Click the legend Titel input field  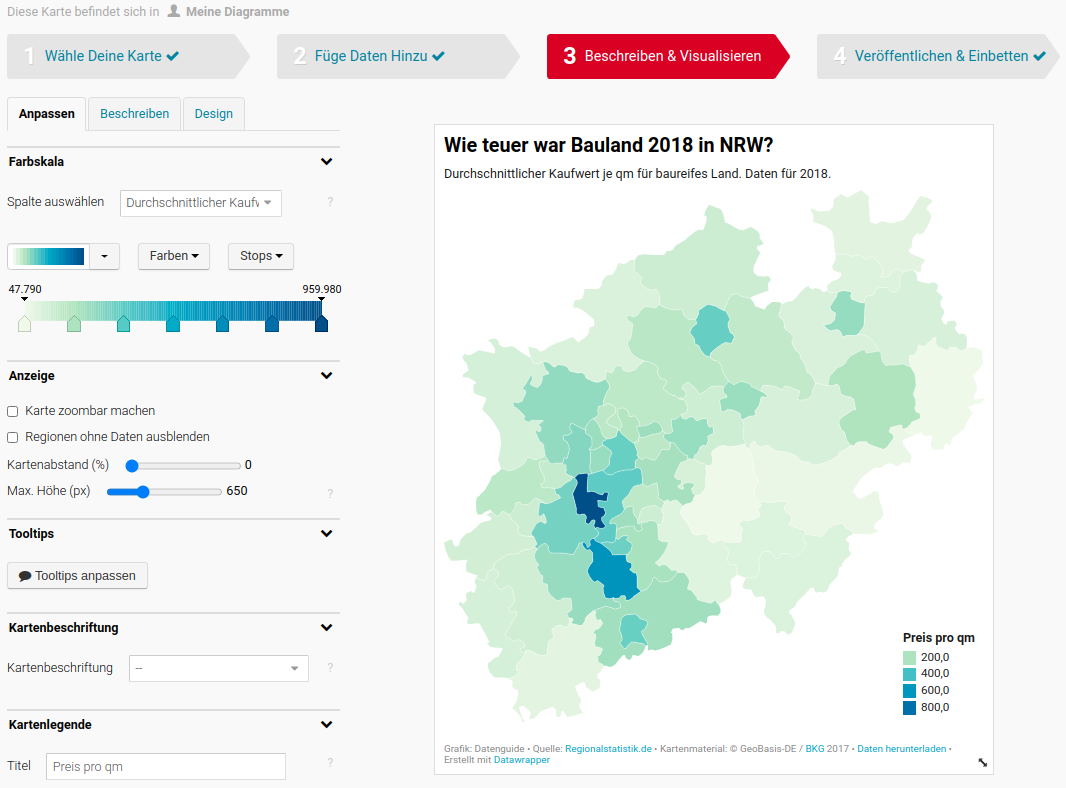165,766
